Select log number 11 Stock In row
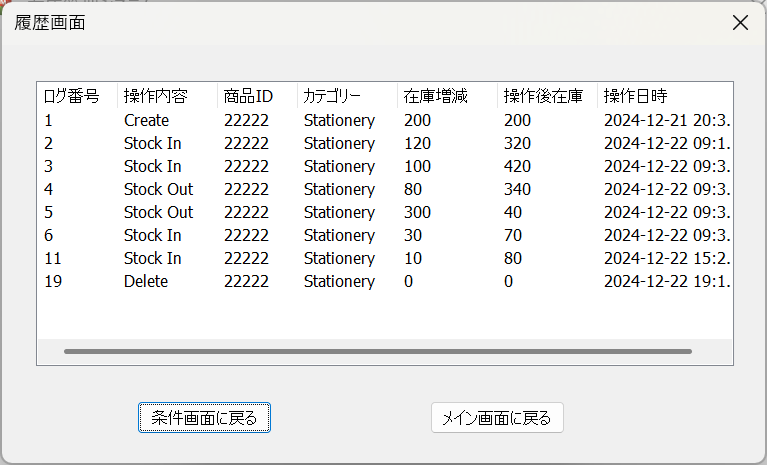This screenshot has height=465, width=767. pyautogui.click(x=152, y=258)
